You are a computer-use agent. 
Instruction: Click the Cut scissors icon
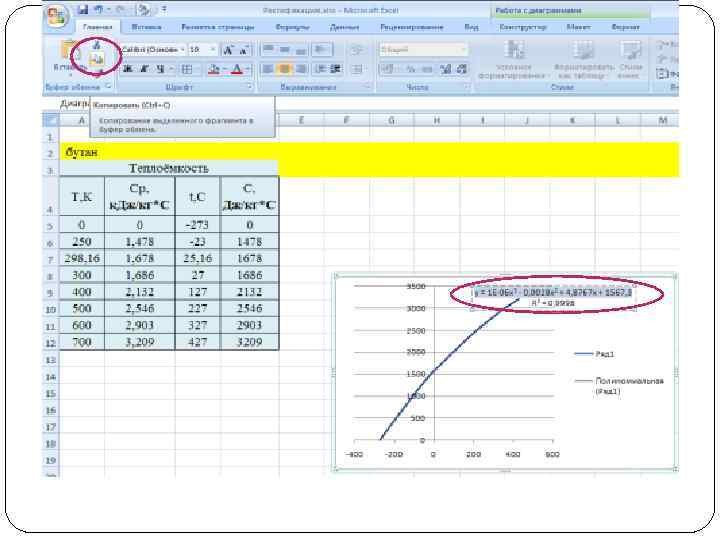tap(96, 45)
